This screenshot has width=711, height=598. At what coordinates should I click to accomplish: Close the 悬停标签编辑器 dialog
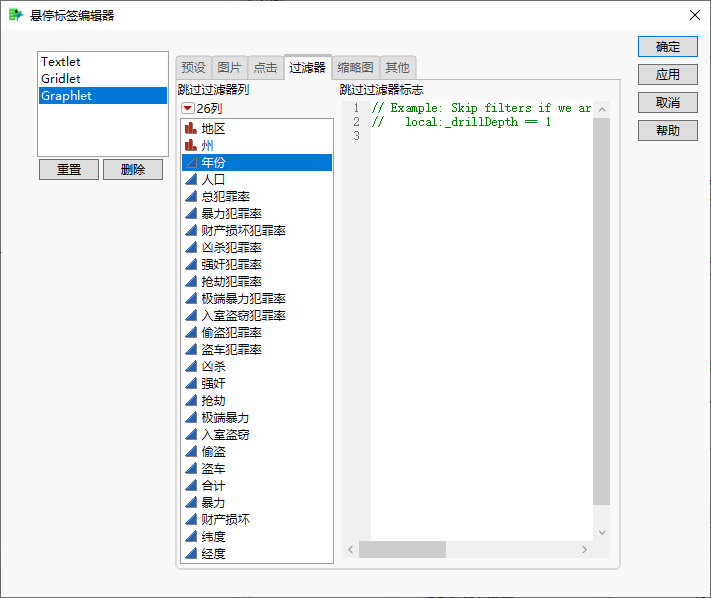(x=695, y=15)
